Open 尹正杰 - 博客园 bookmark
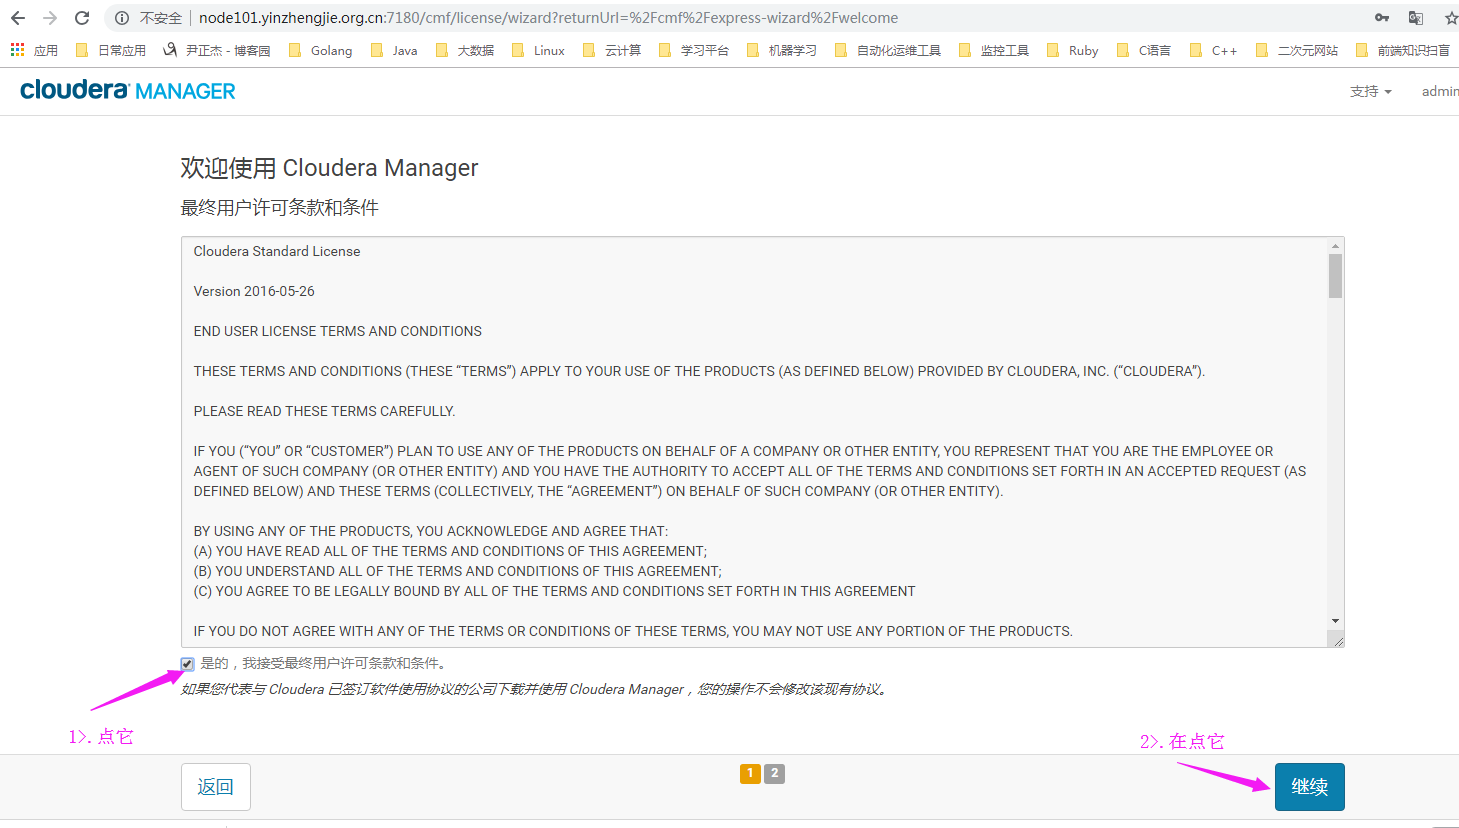1459x828 pixels. click(x=217, y=50)
